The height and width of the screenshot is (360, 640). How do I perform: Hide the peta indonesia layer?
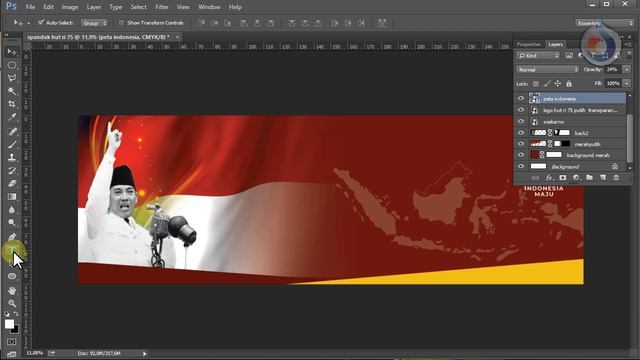point(521,98)
